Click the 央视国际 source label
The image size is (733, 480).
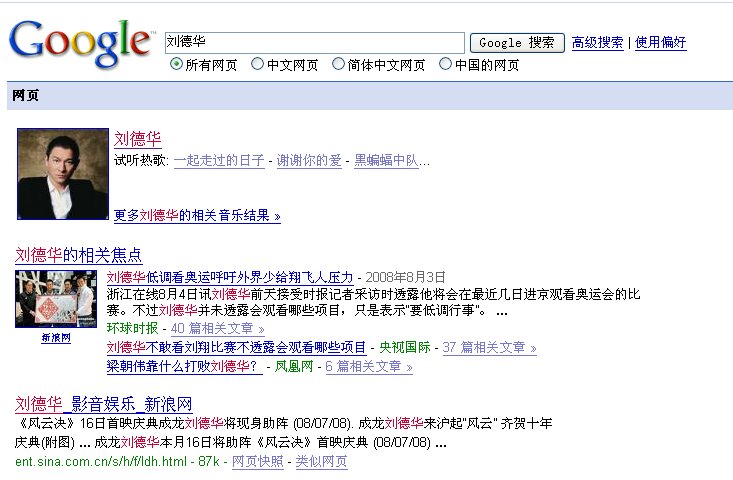point(405,347)
